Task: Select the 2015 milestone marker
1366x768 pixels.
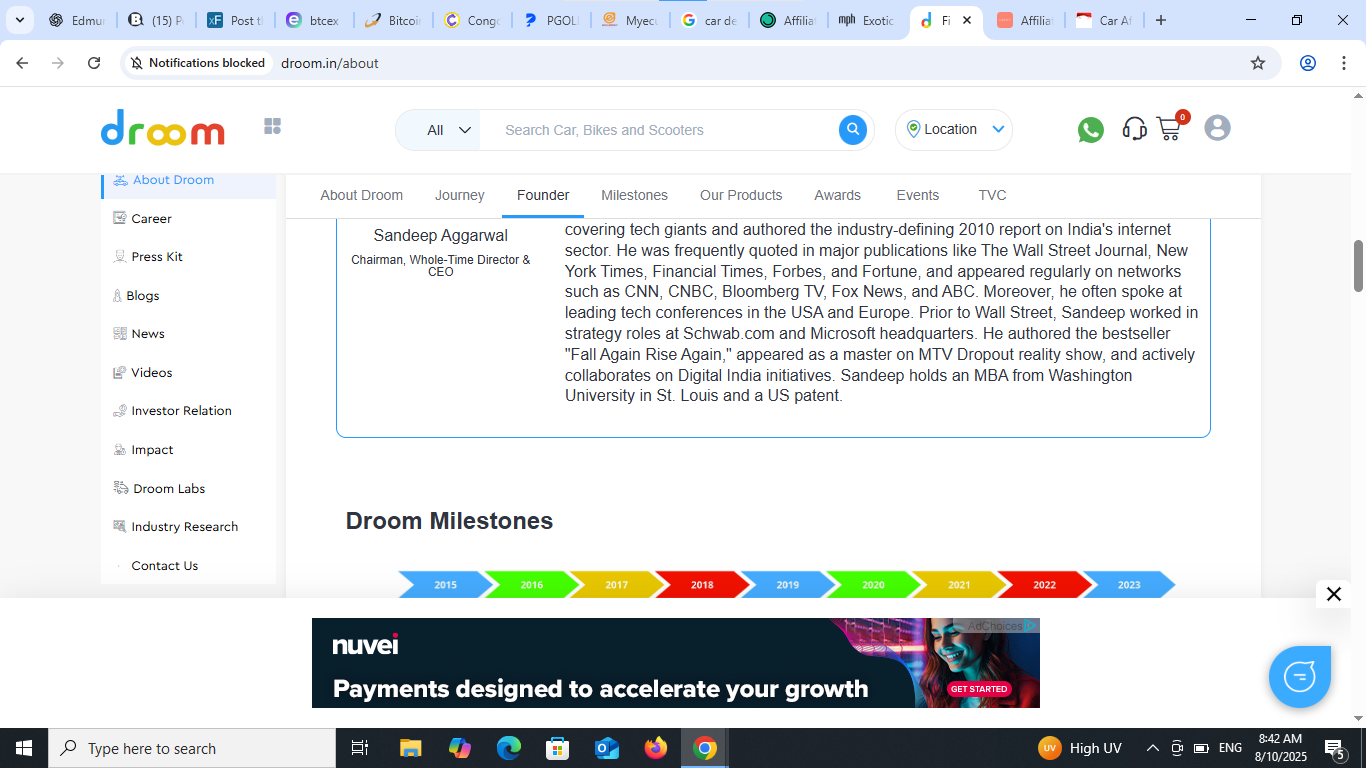Action: (x=445, y=585)
